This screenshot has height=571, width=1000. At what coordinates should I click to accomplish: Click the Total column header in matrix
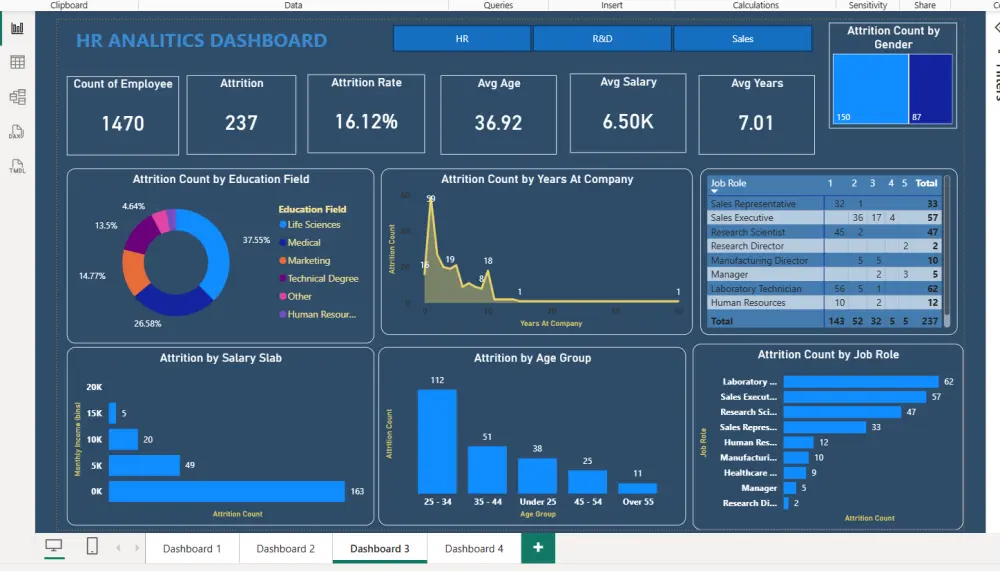tap(926, 183)
